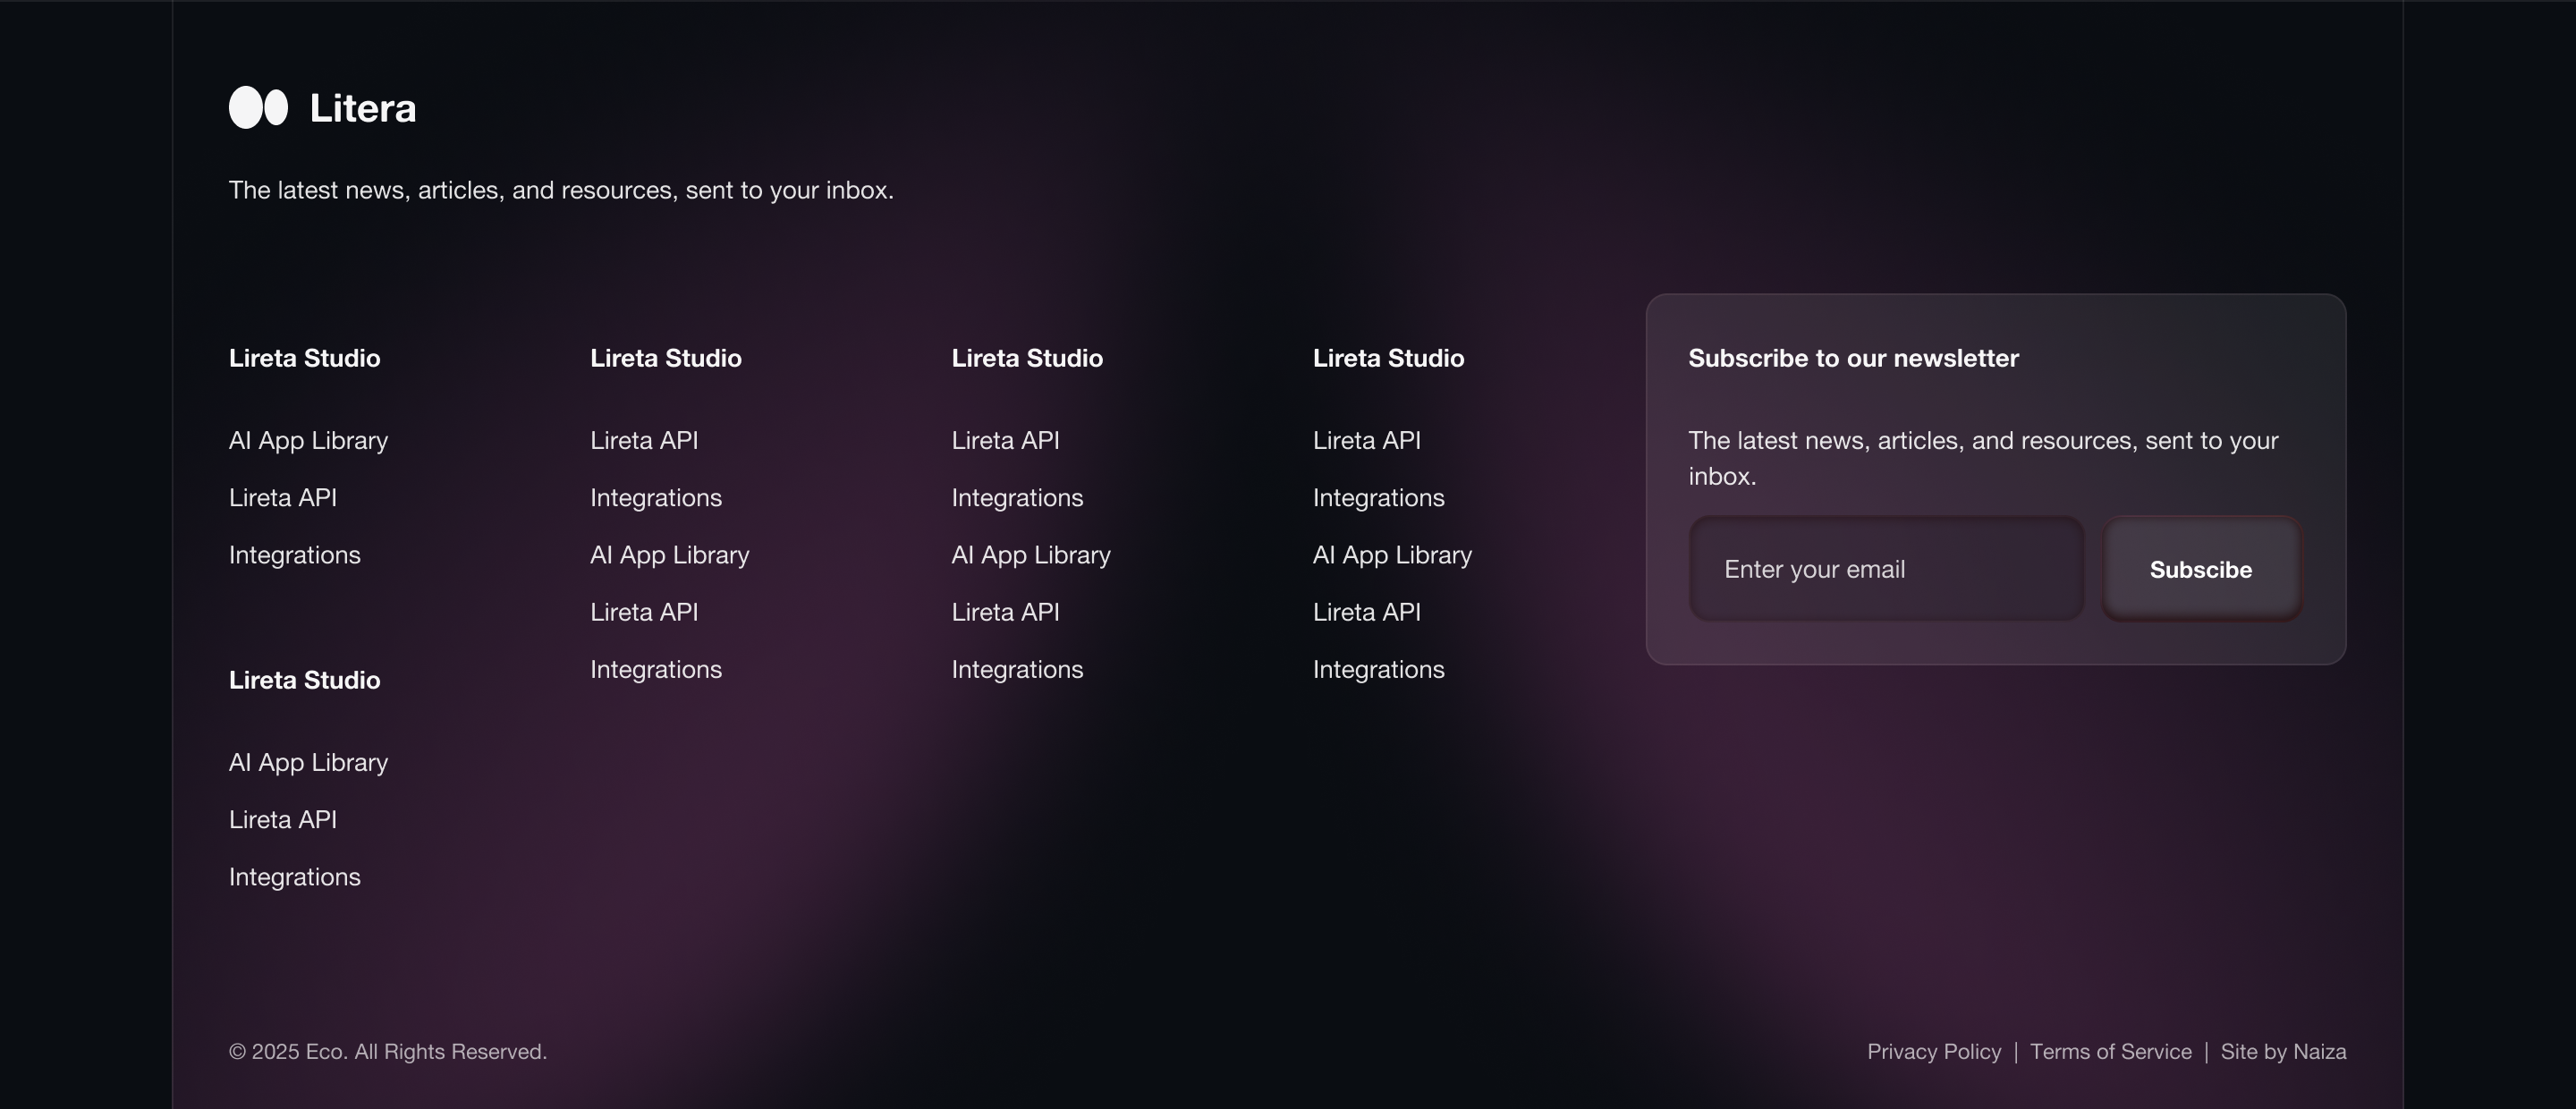Click the tagline text below the Litera logo
The image size is (2576, 1109).
click(x=561, y=190)
